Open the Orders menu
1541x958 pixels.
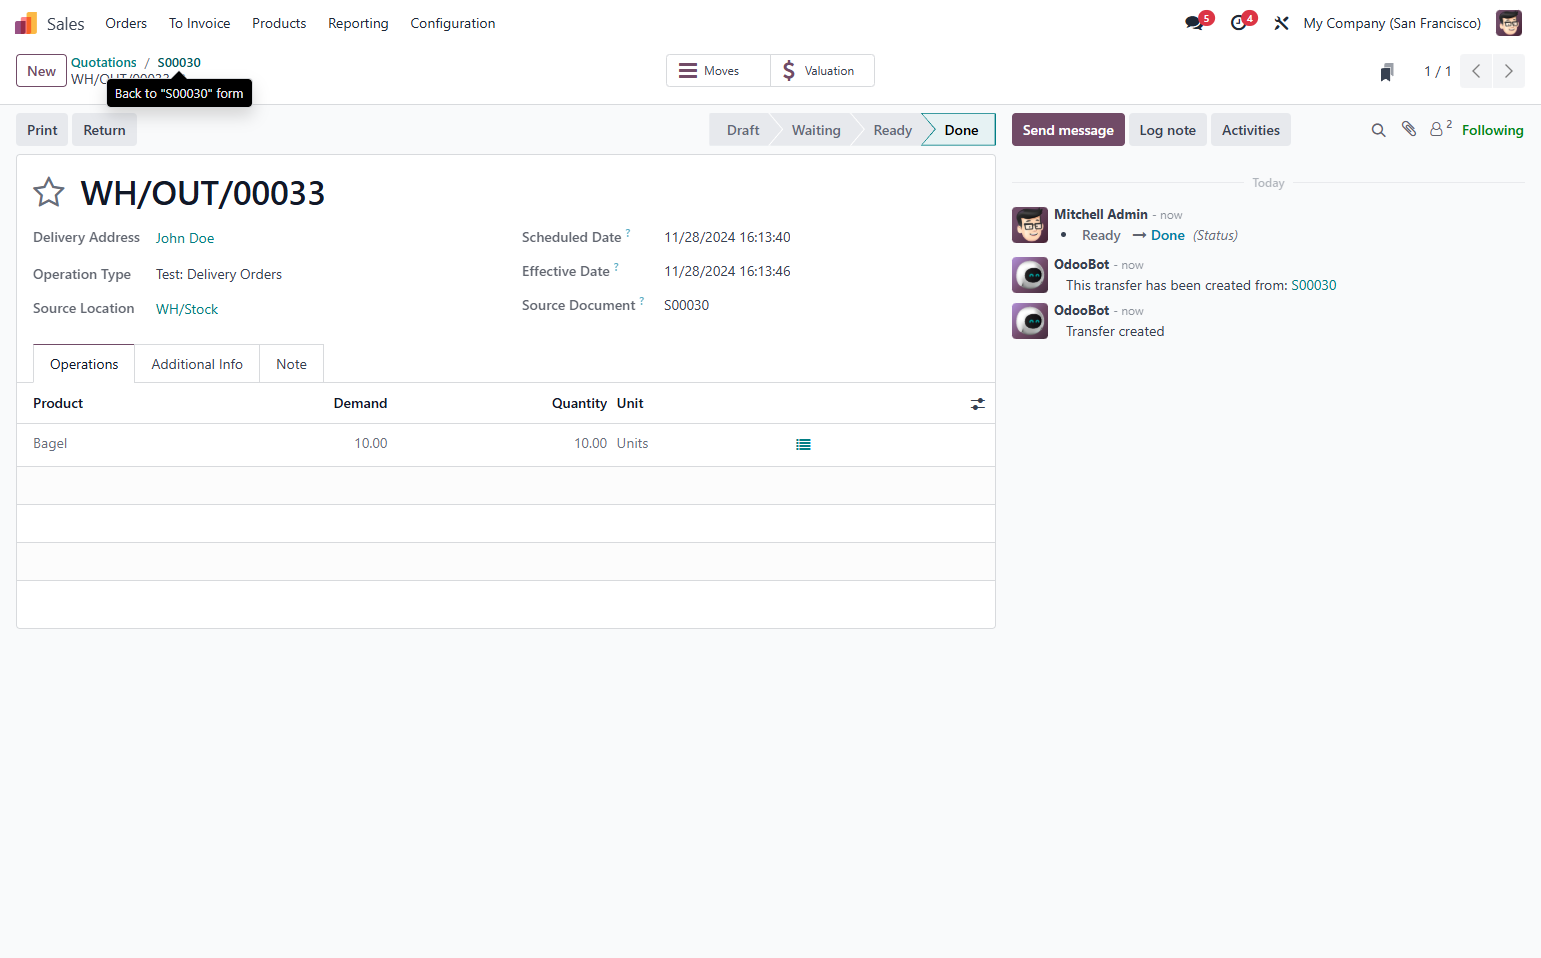click(x=126, y=23)
